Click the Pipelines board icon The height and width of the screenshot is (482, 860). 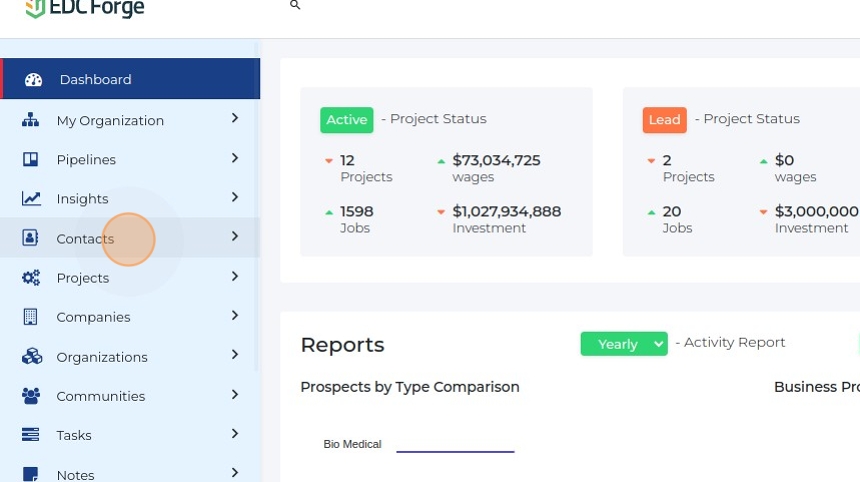[x=30, y=159]
